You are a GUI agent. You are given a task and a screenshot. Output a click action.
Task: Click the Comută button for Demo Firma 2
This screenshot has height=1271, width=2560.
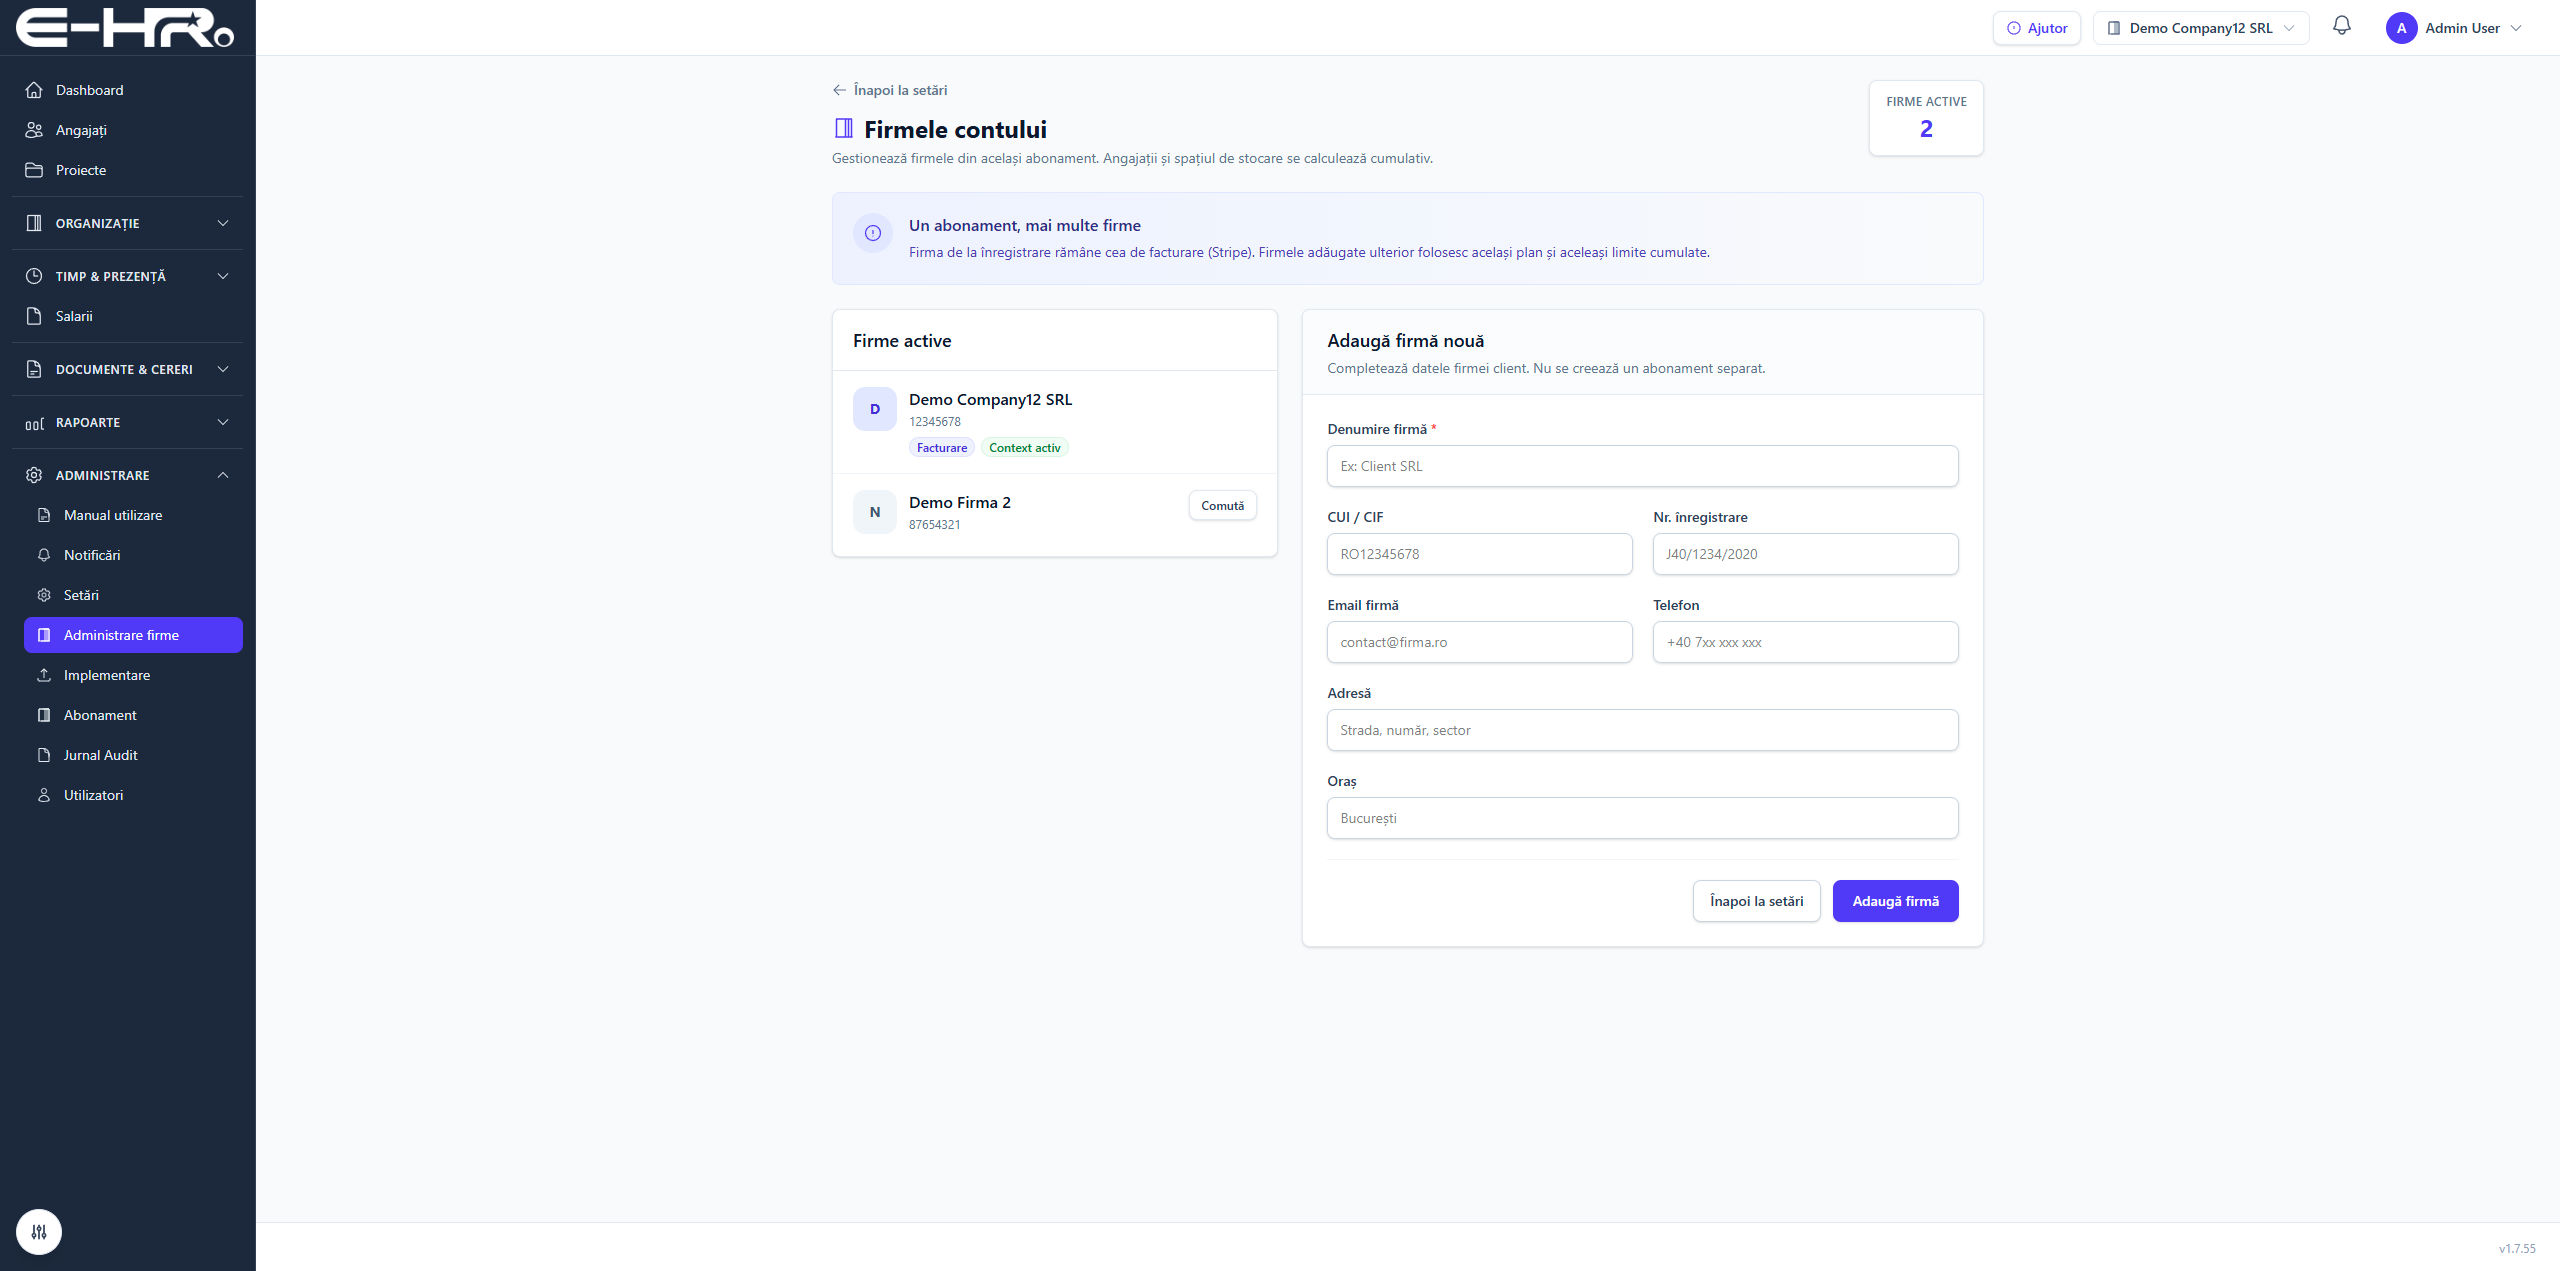click(1222, 506)
